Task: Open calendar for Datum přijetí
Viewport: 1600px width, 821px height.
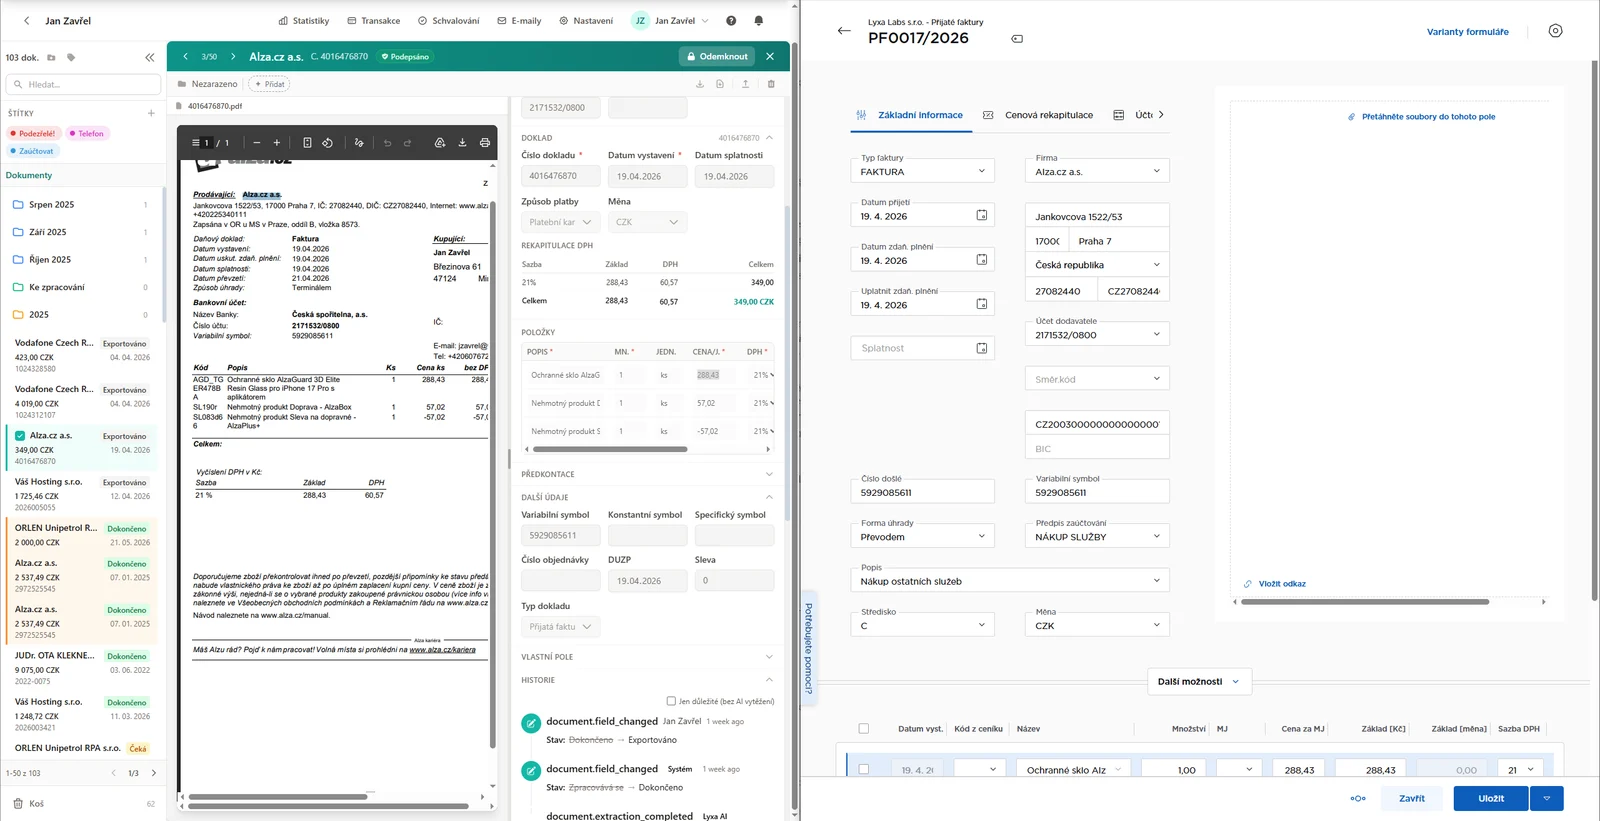Action: click(982, 216)
